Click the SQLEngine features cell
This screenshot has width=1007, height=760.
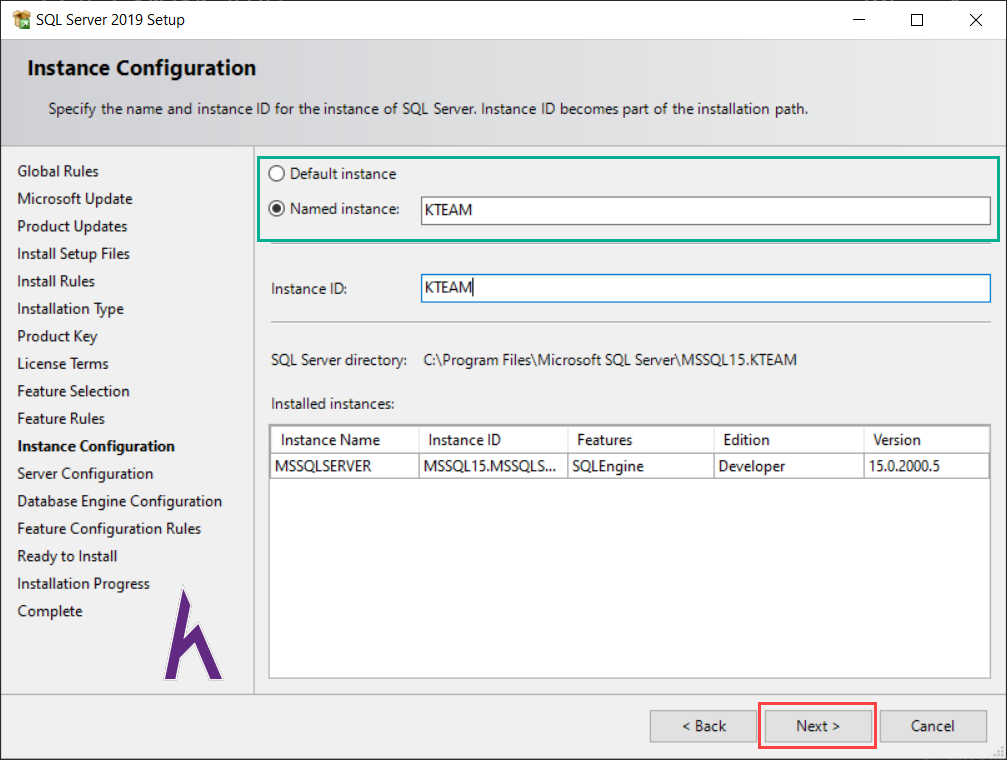coord(641,466)
